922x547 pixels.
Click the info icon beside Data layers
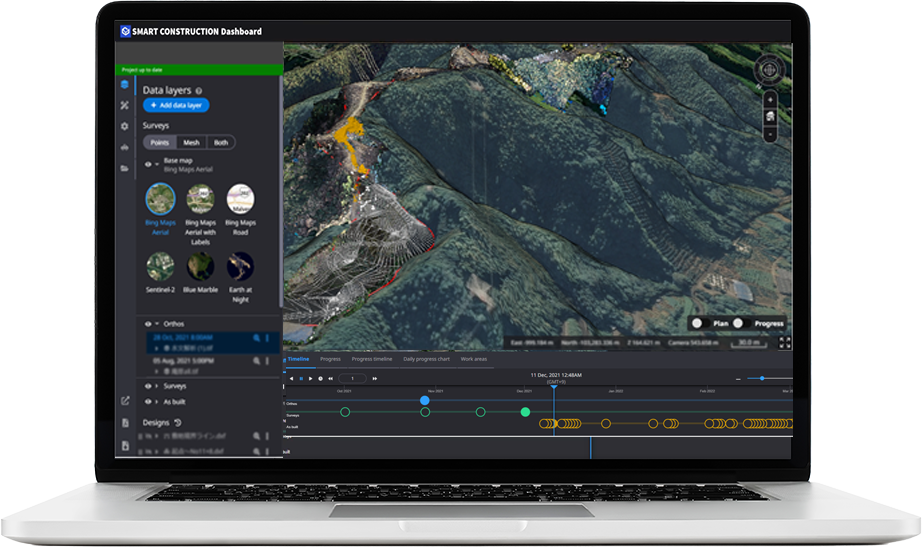click(x=199, y=91)
